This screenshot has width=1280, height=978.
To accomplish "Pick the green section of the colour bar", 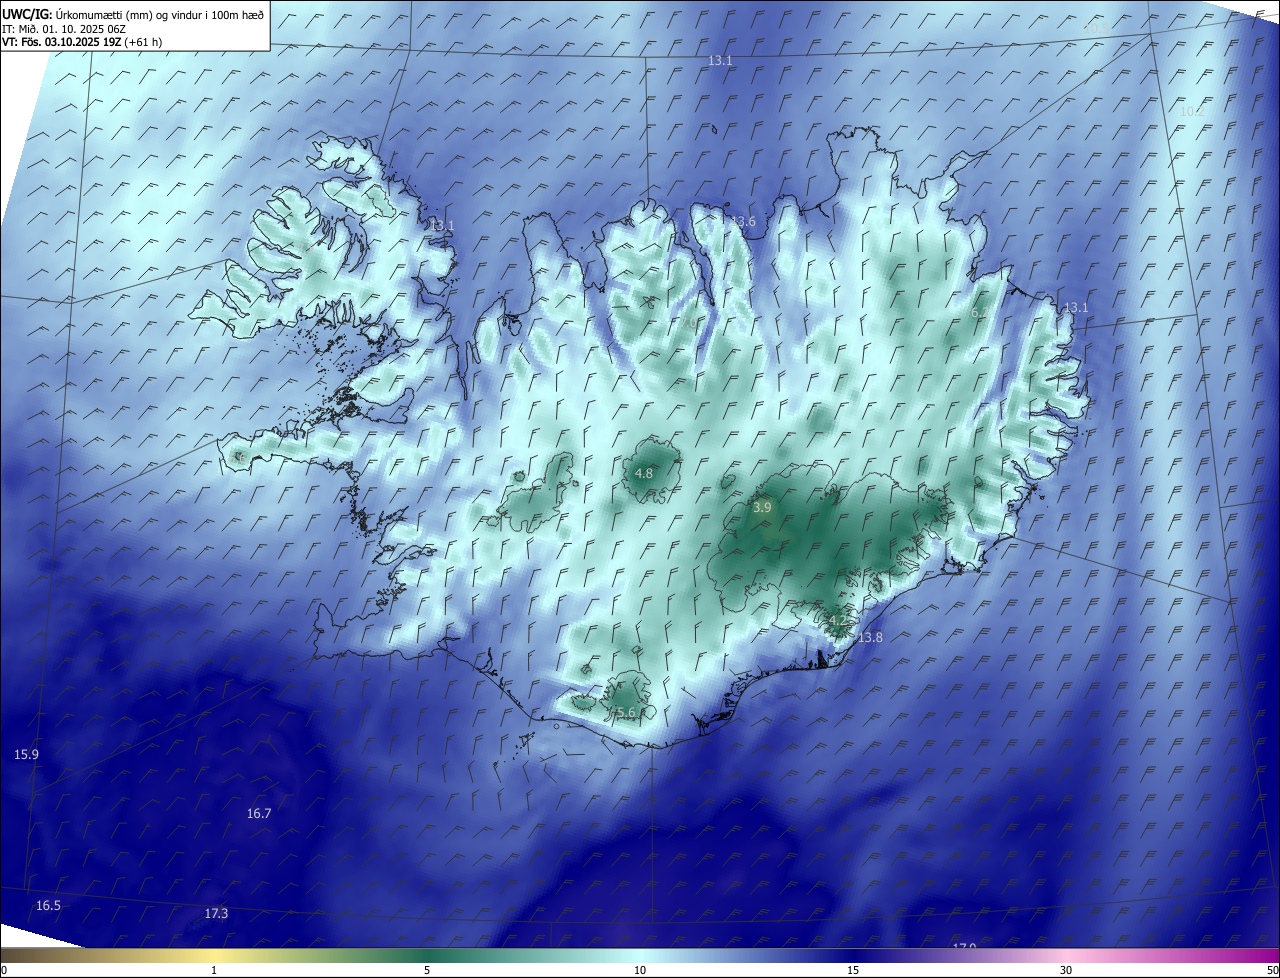I will (427, 955).
